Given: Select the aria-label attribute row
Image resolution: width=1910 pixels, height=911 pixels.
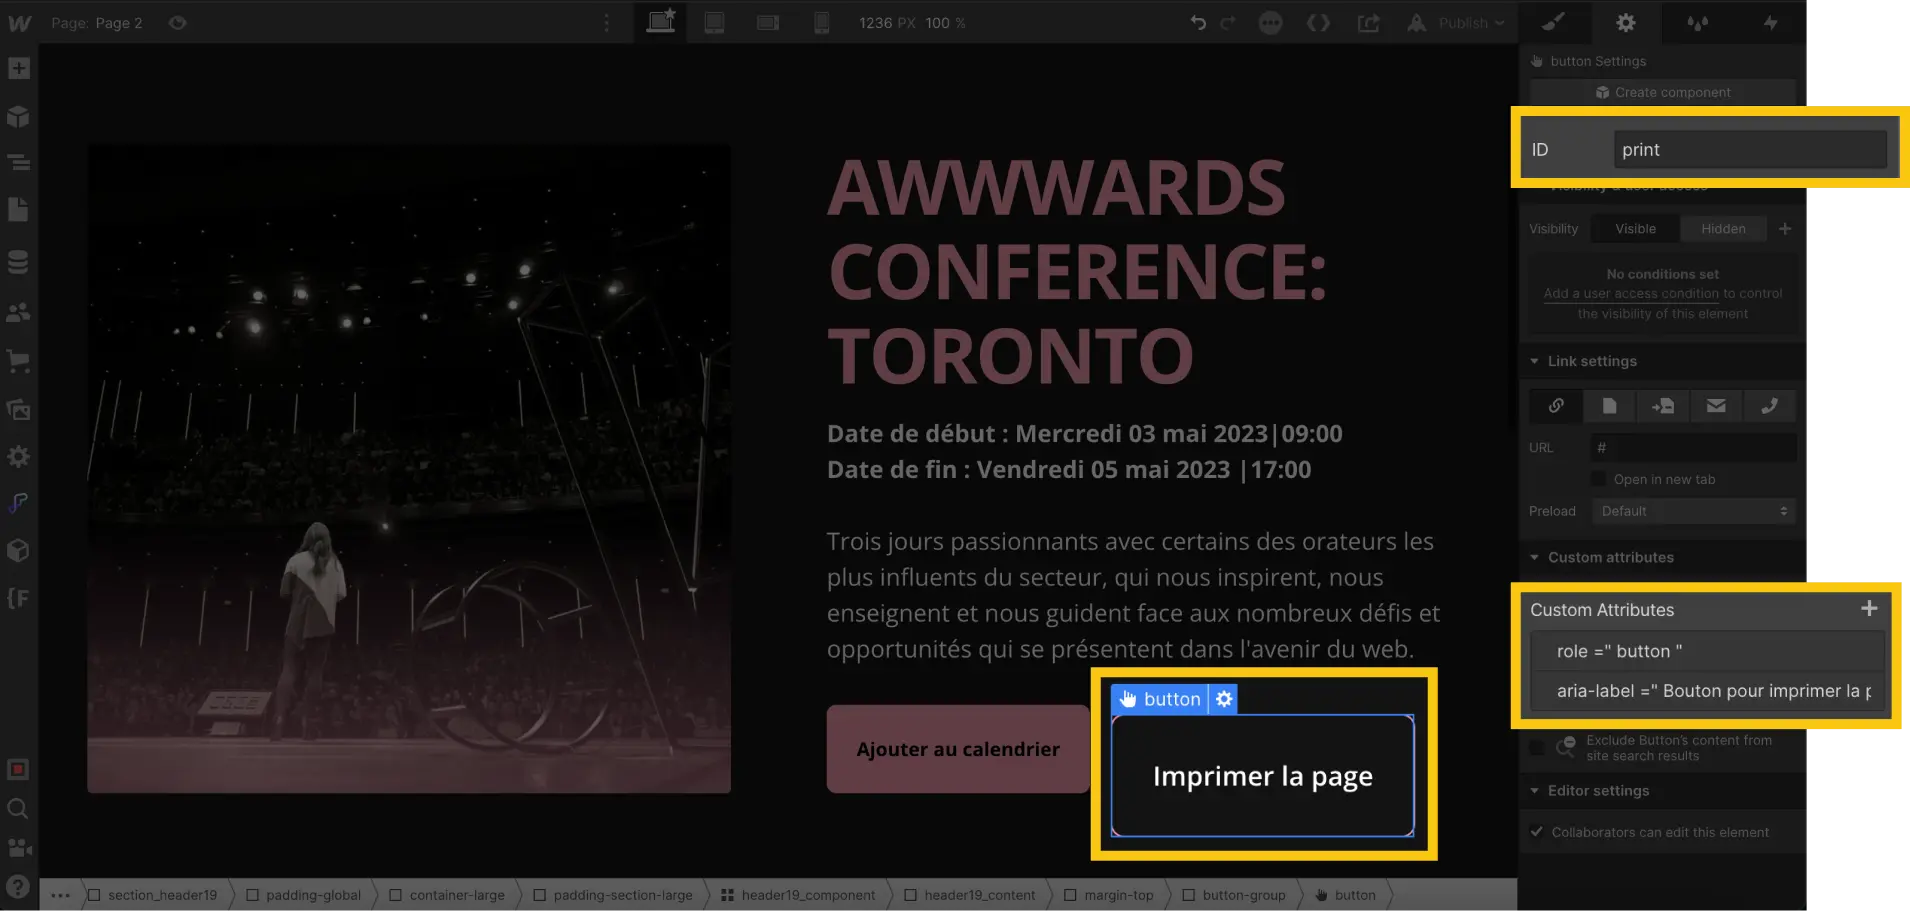Looking at the screenshot, I should coord(1707,691).
